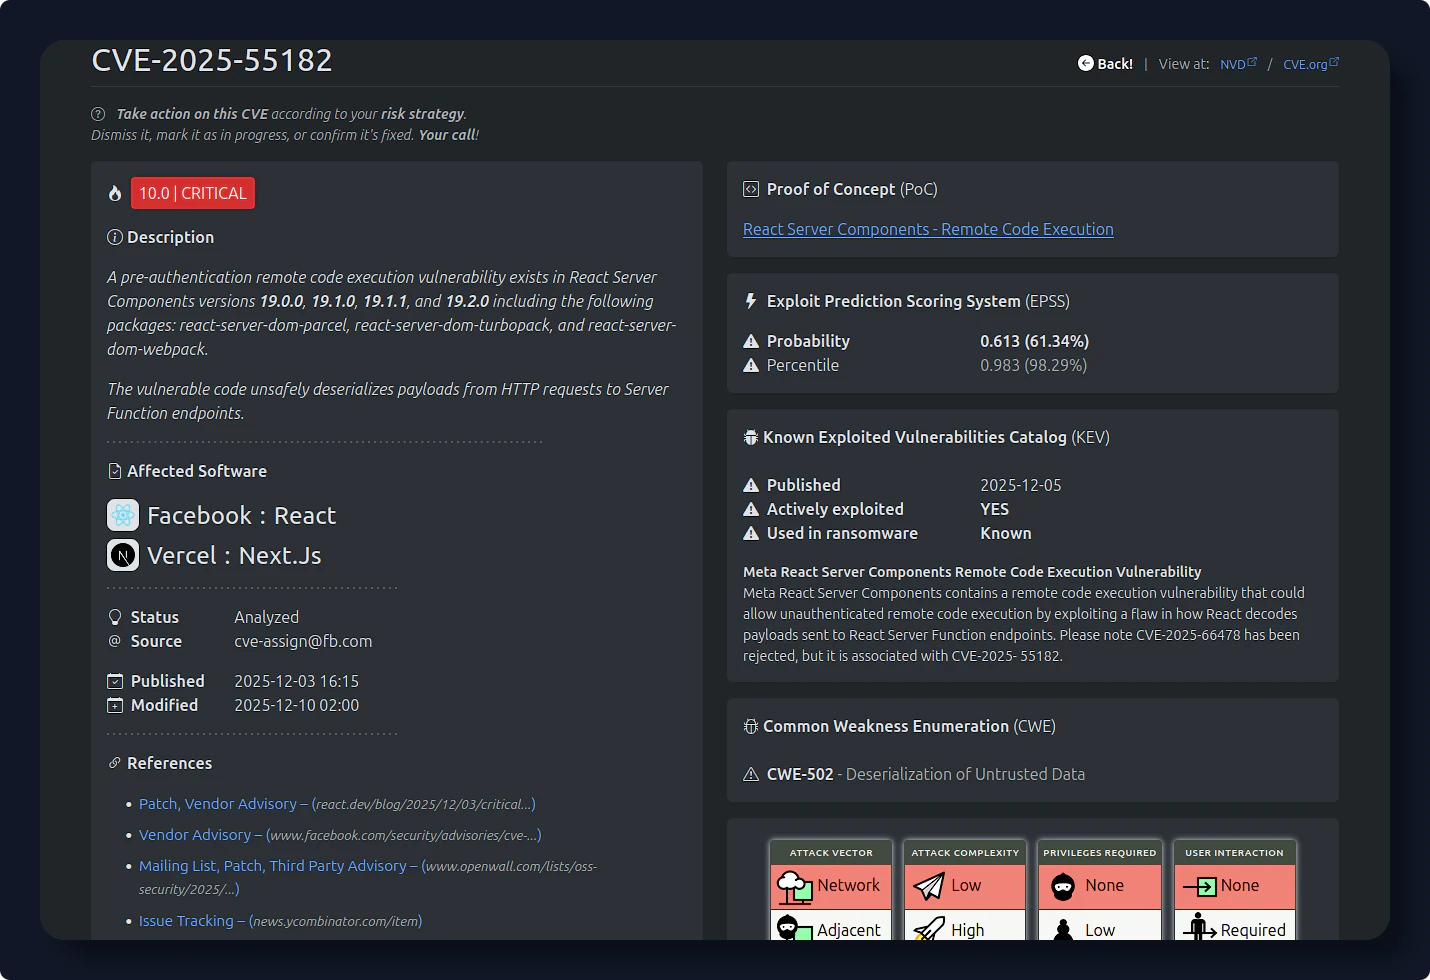Open the CVE.org external link
The height and width of the screenshot is (980, 1430).
[x=1309, y=64]
